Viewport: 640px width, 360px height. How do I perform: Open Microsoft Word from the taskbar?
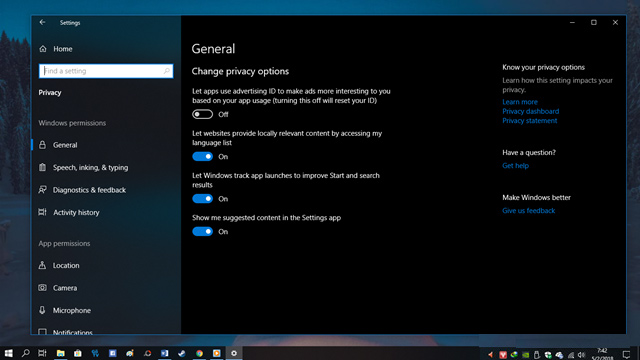[x=164, y=353]
